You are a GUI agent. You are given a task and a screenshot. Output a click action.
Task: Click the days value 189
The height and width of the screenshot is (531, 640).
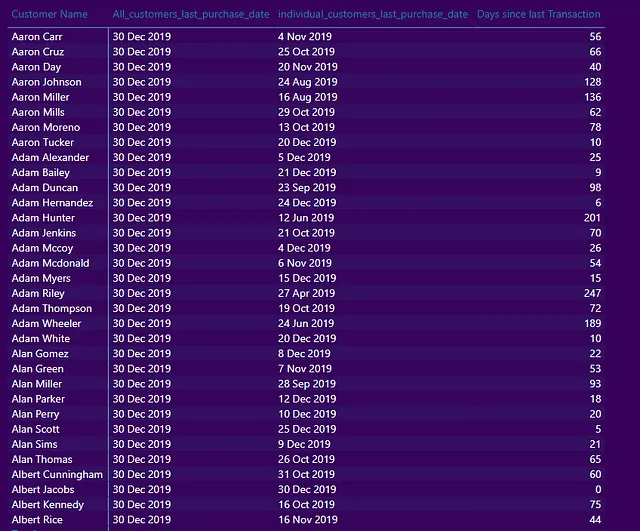[592, 324]
